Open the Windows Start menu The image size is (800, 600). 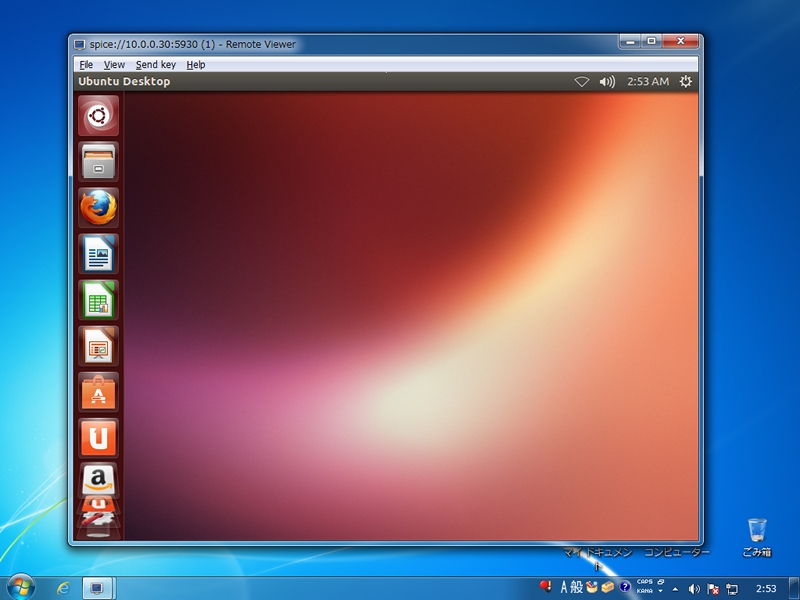pyautogui.click(x=20, y=587)
